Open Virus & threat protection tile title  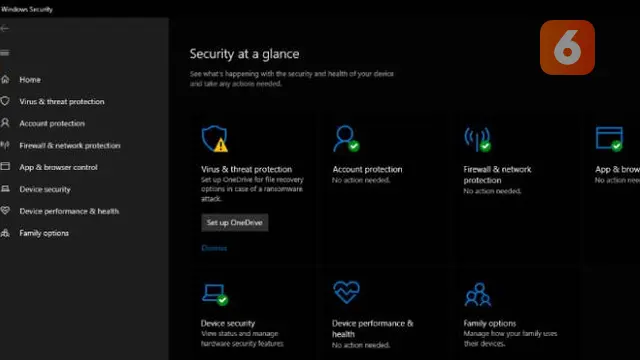(246, 169)
